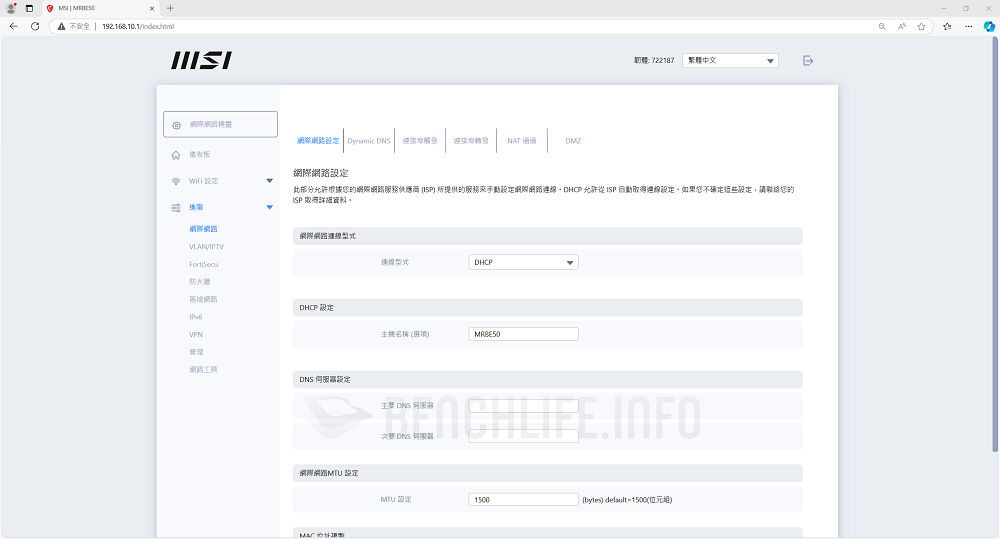
Task: Go back with the browser back arrow
Action: pos(14,26)
